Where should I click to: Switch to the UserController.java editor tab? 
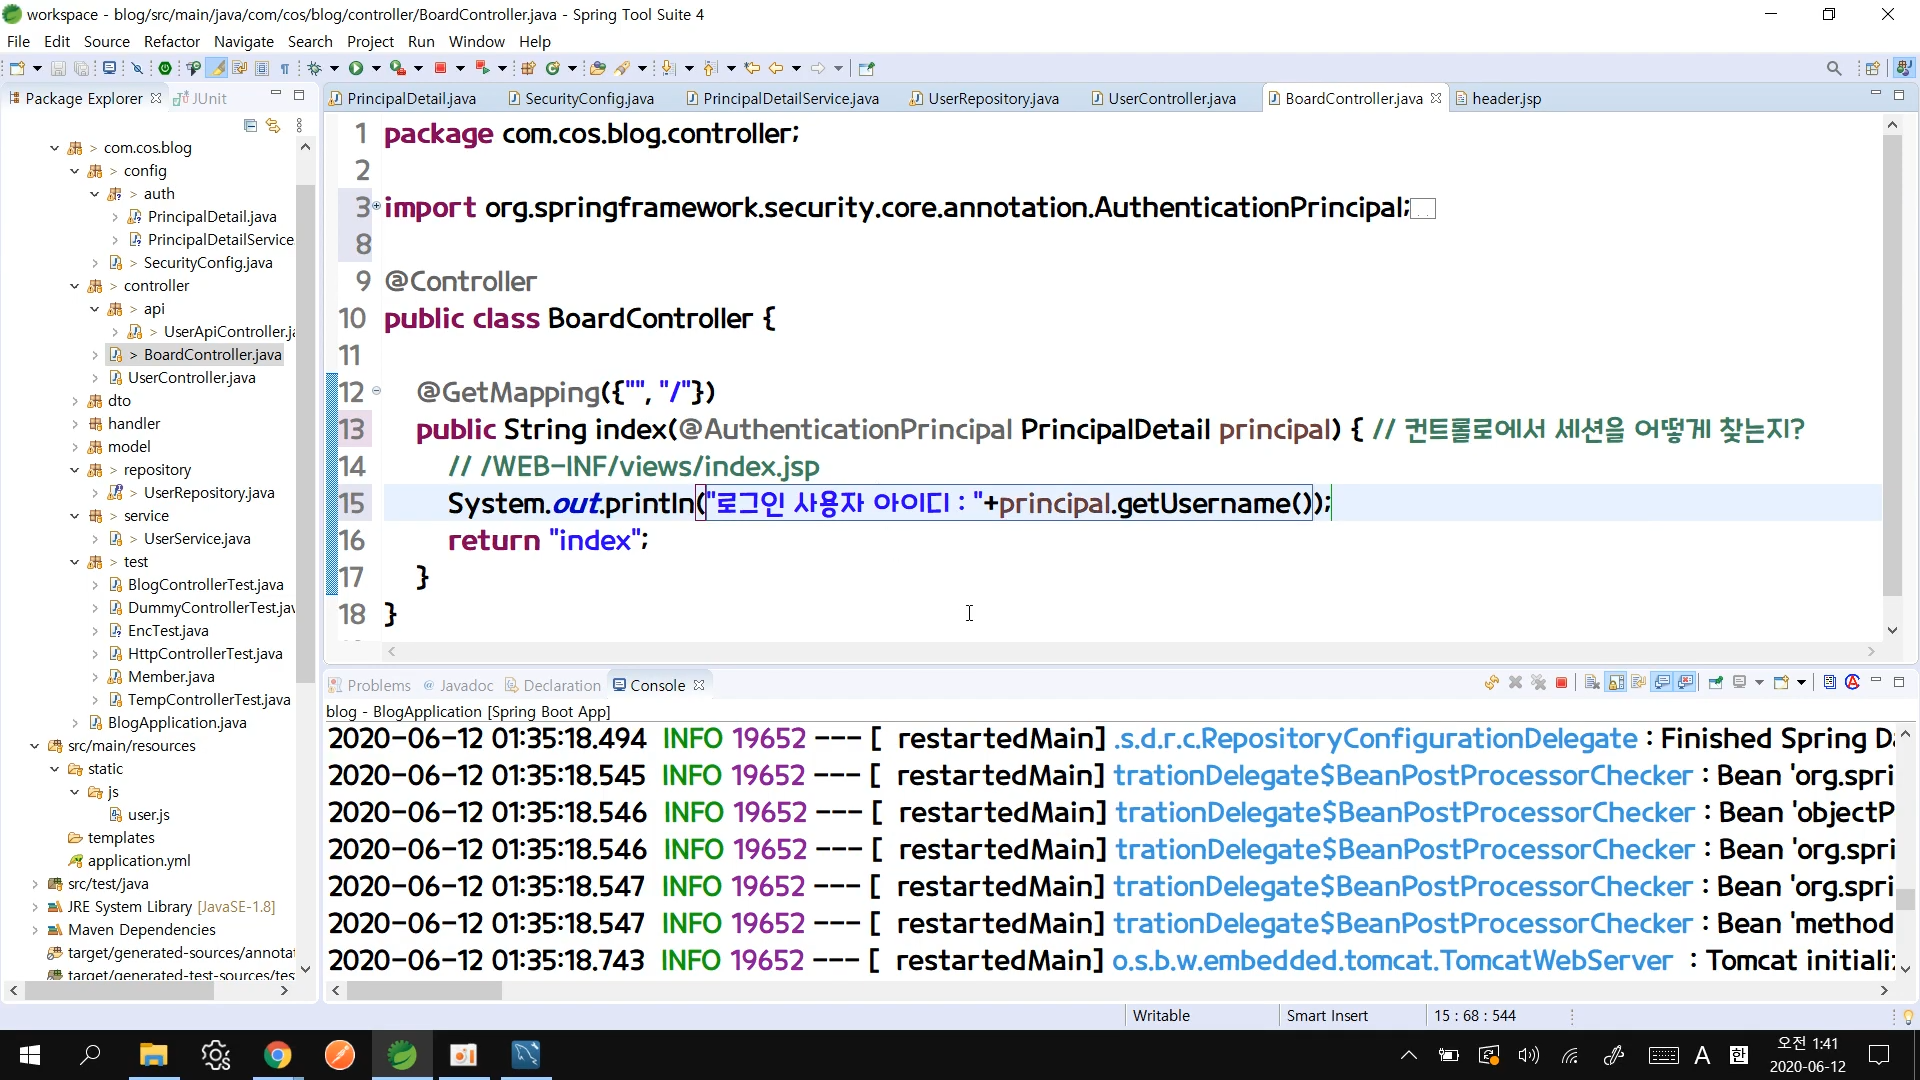tap(1171, 98)
